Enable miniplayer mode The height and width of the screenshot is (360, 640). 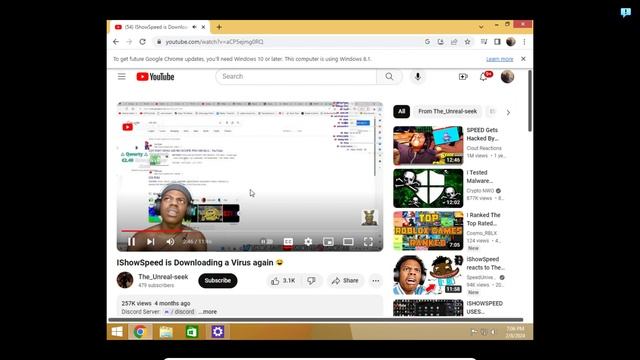coord(328,242)
